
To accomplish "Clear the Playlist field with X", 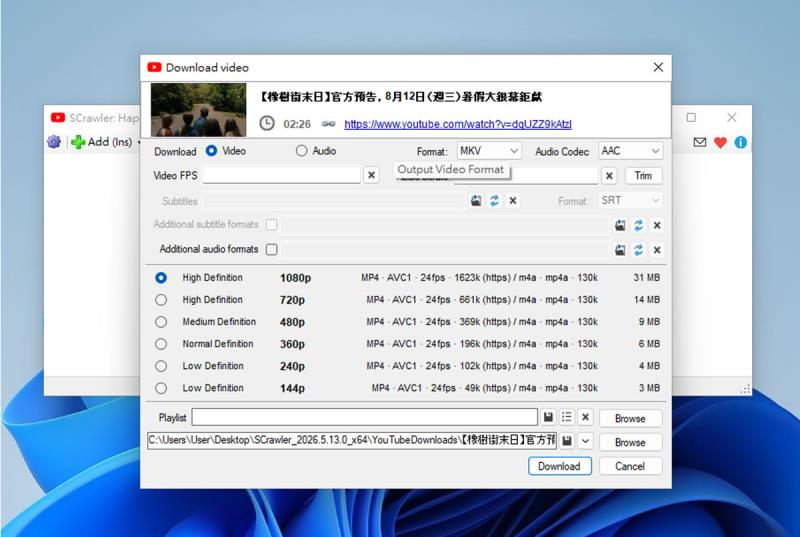I will [x=586, y=417].
